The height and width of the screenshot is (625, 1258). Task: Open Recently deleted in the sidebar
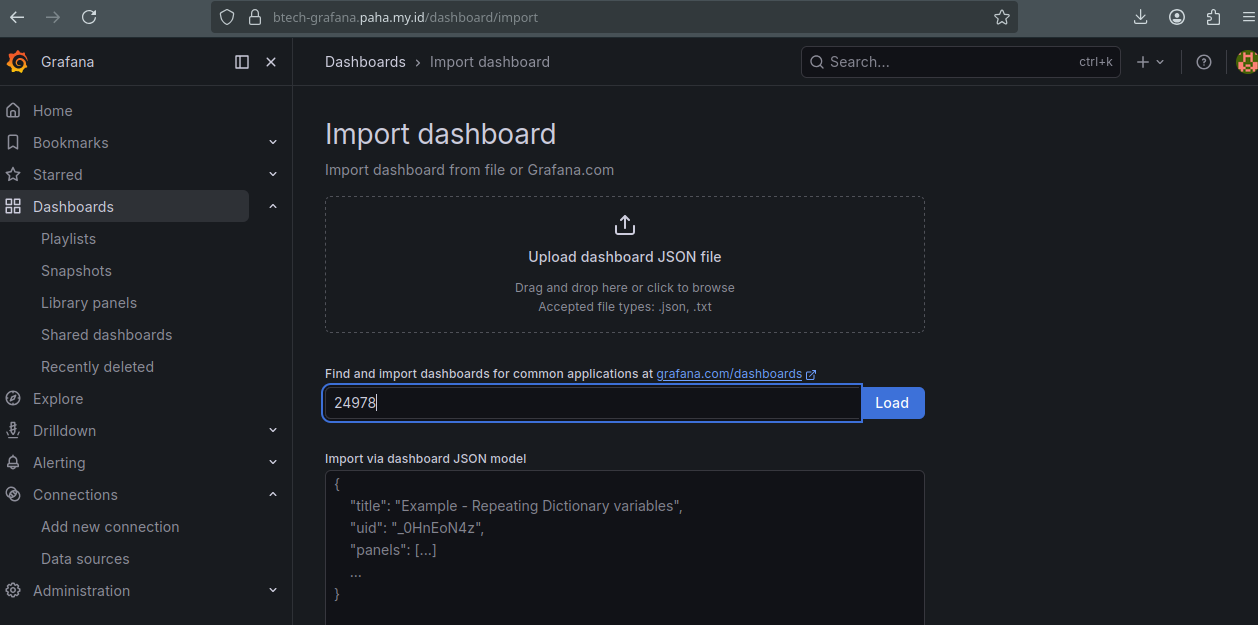97,367
